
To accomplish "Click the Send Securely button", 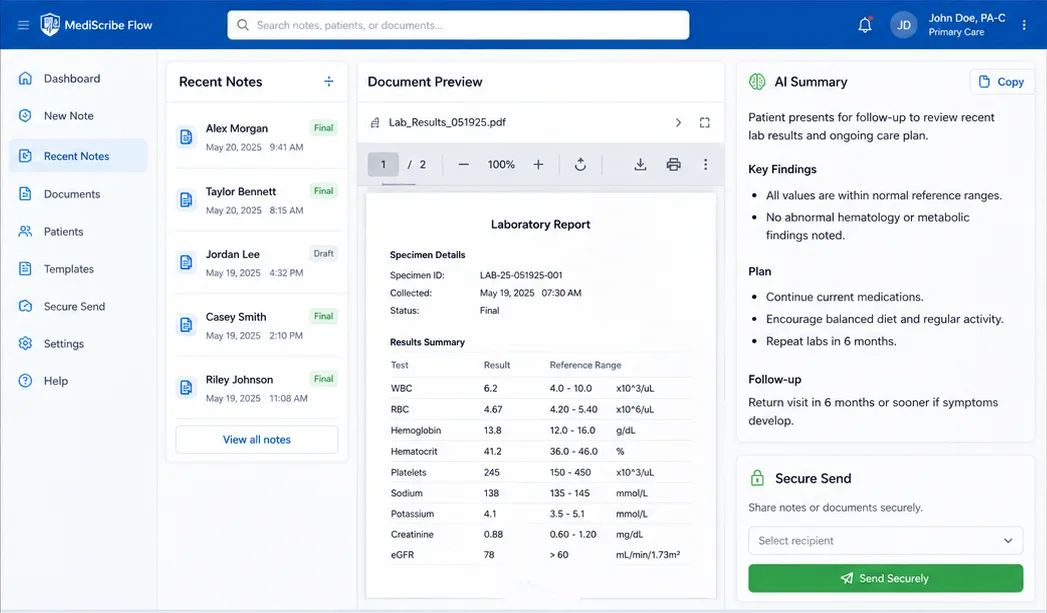I will [885, 578].
